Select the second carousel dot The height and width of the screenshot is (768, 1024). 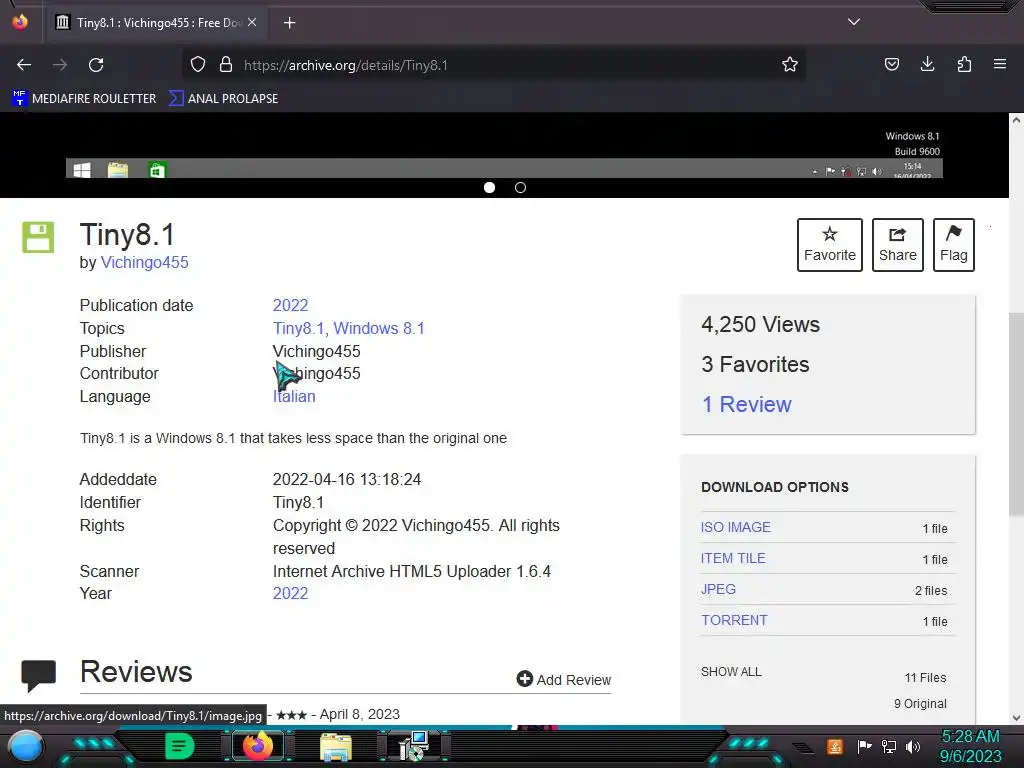click(520, 187)
